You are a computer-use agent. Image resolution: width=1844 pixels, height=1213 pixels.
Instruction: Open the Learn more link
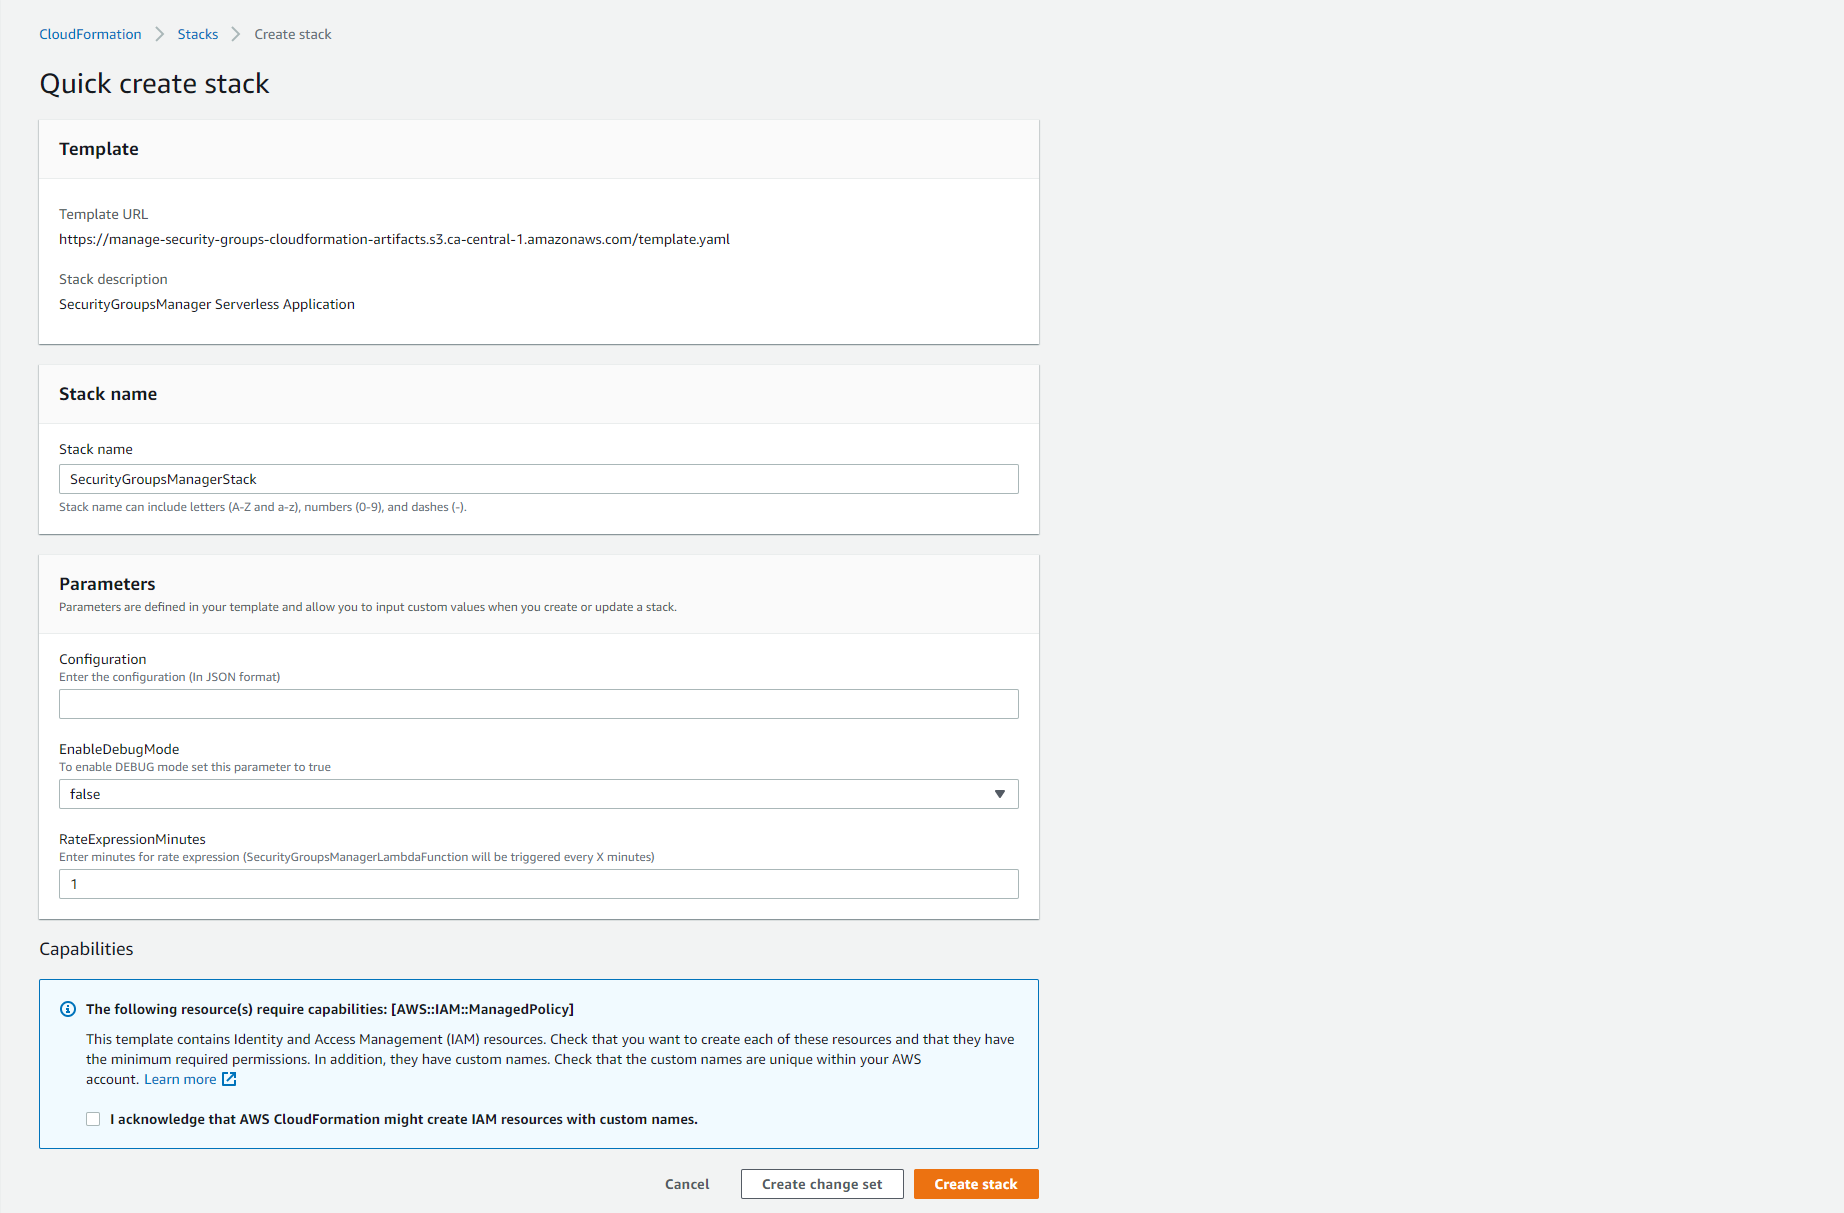(x=180, y=1079)
